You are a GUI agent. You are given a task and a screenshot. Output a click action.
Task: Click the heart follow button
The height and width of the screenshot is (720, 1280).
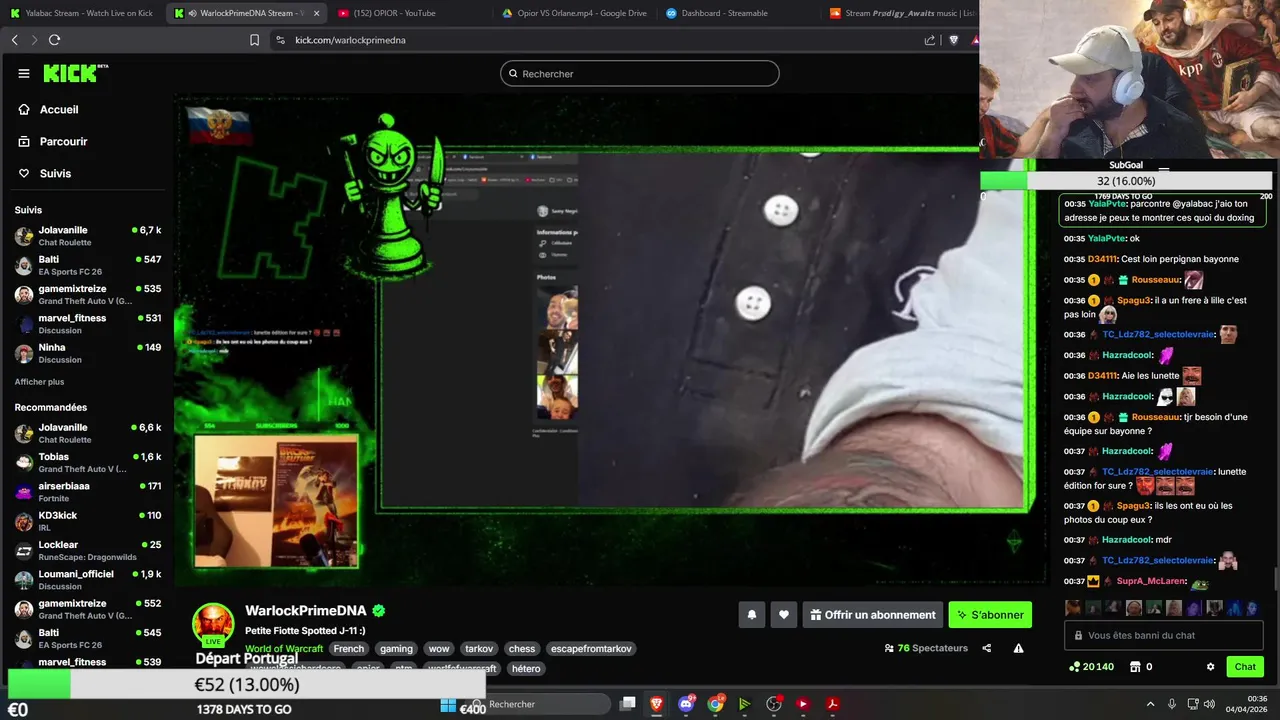784,615
